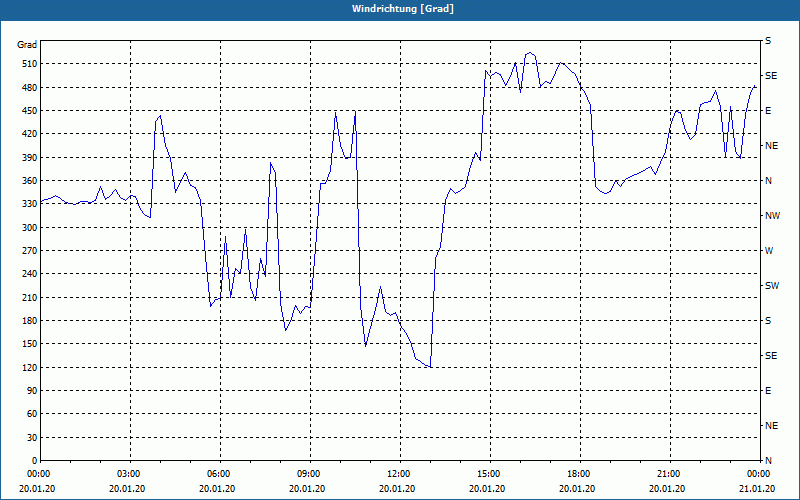Click the 150 y-axis label

29,344
